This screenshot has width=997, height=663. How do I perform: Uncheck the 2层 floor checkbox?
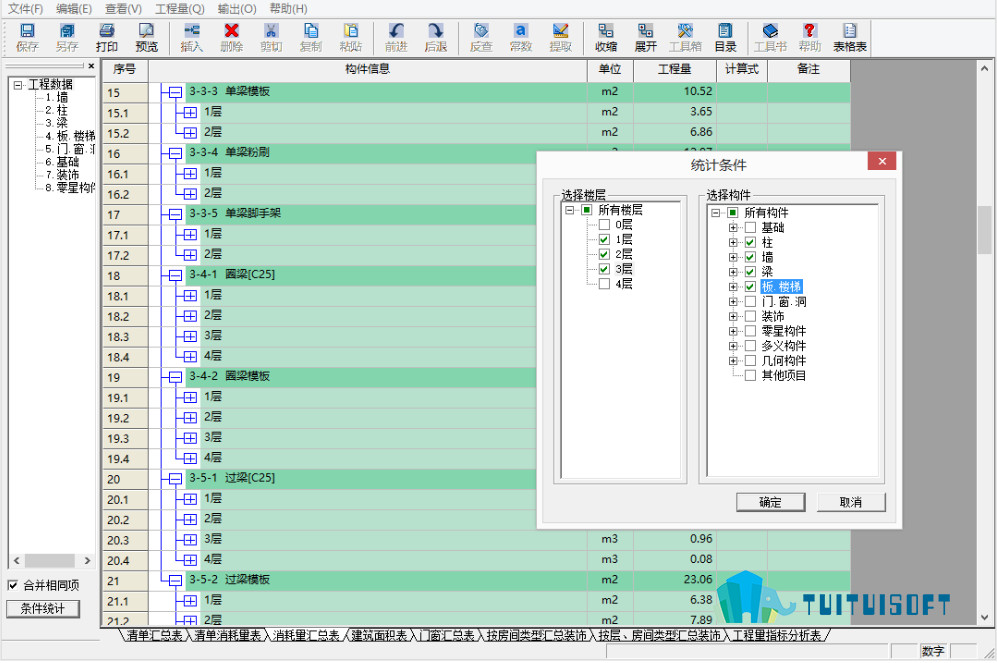tap(604, 254)
